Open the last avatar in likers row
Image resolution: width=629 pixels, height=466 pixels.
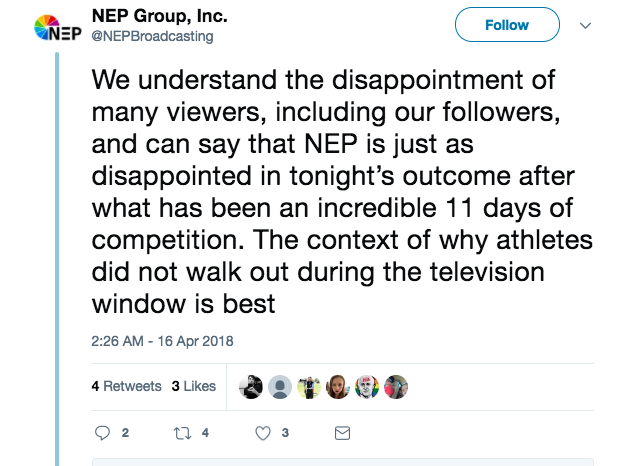click(x=396, y=387)
